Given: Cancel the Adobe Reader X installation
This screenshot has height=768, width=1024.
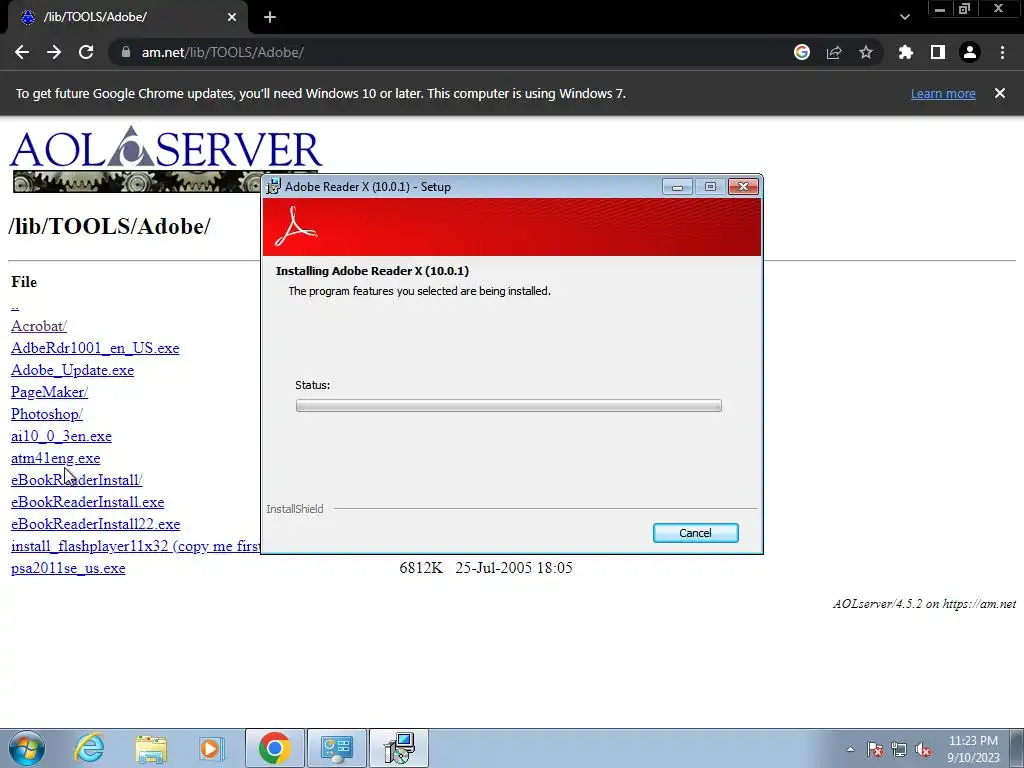Looking at the screenshot, I should point(696,533).
